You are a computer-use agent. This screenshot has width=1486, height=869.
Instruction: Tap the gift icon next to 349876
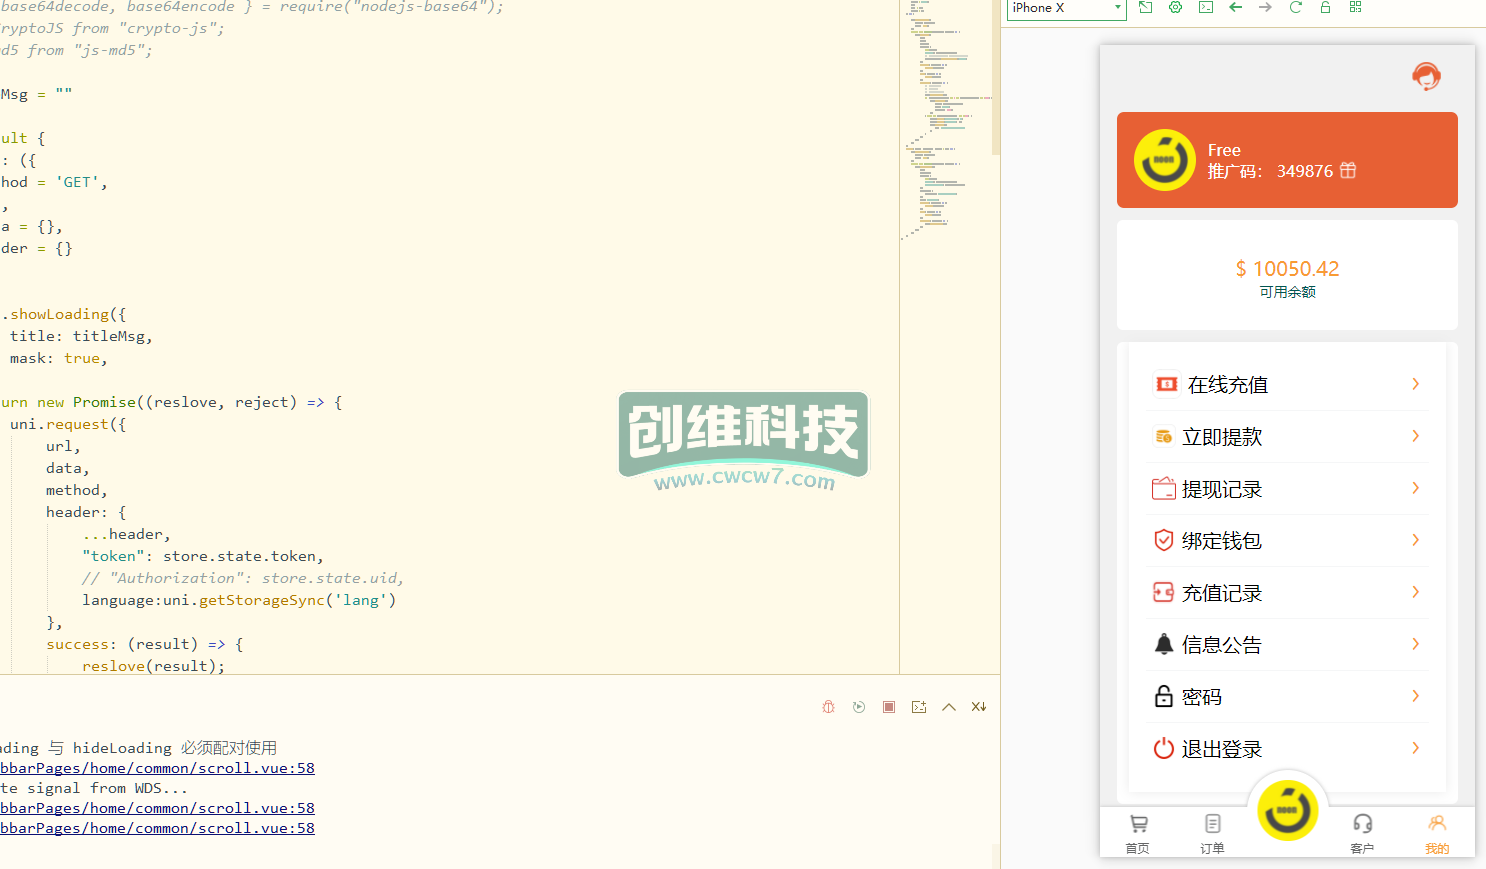click(1348, 170)
